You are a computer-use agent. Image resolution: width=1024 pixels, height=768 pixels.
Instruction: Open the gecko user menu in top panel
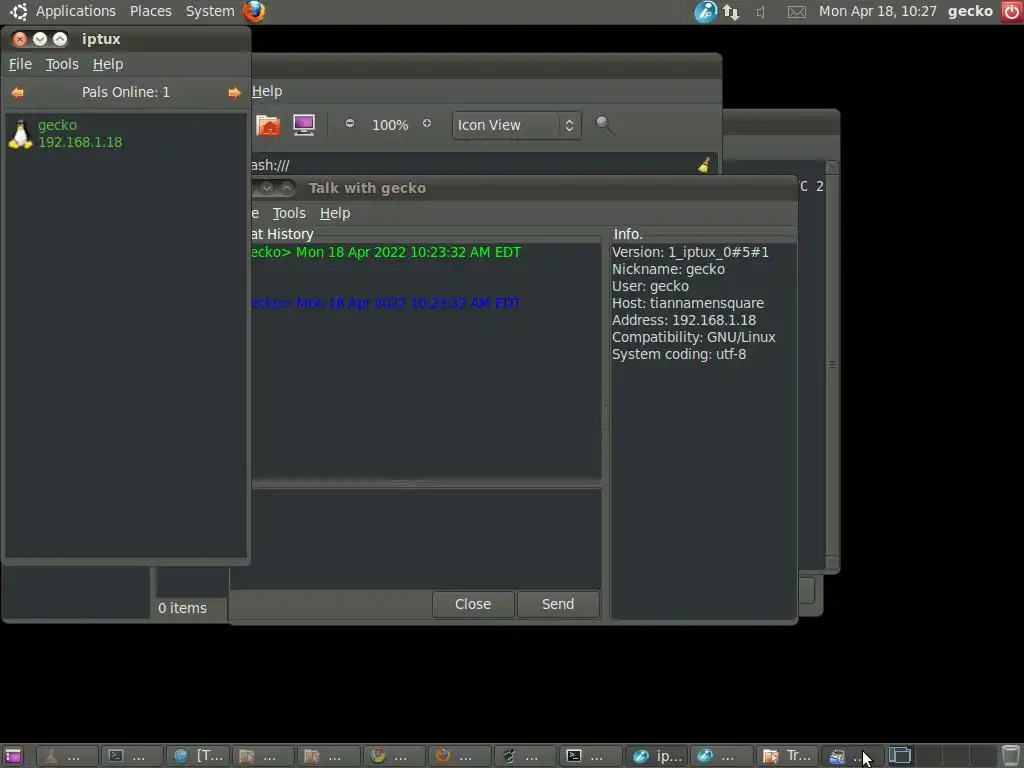tap(970, 11)
